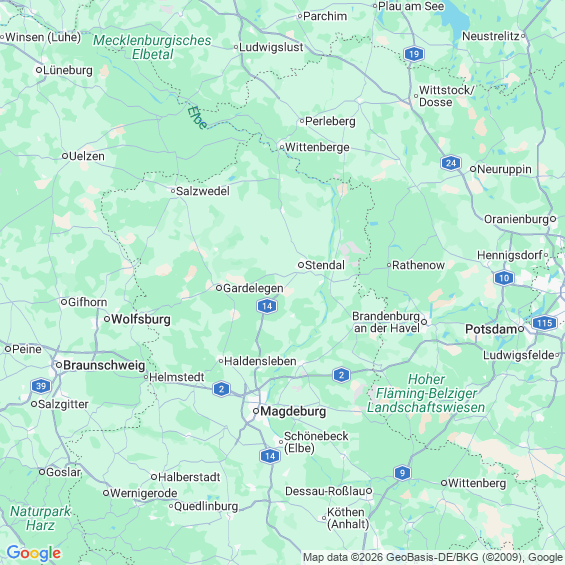Image resolution: width=565 pixels, height=565 pixels.
Task: Click the Braunschweig city label
Action: click(x=104, y=365)
